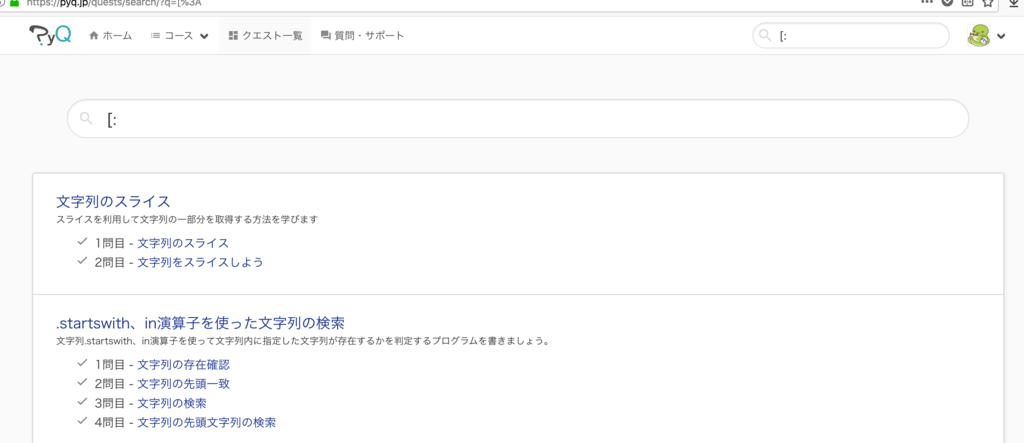Open 1問目 link 文字列のスライス
The height and width of the screenshot is (443, 1024).
(183, 243)
